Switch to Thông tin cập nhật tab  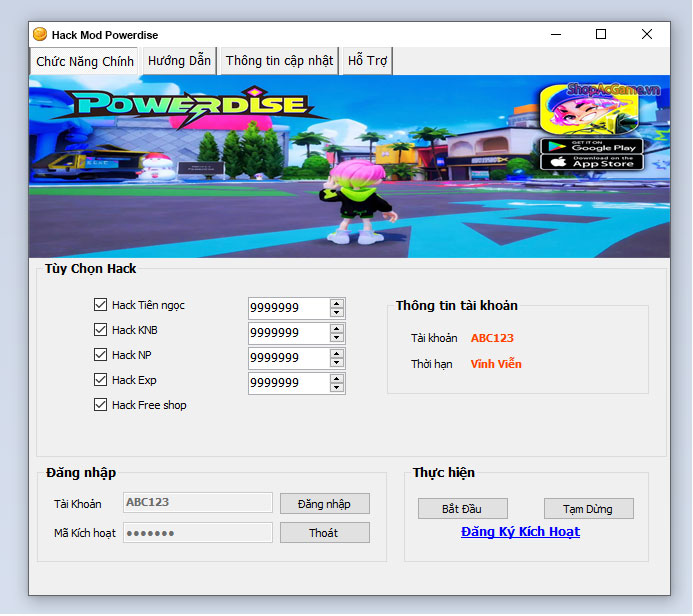279,61
